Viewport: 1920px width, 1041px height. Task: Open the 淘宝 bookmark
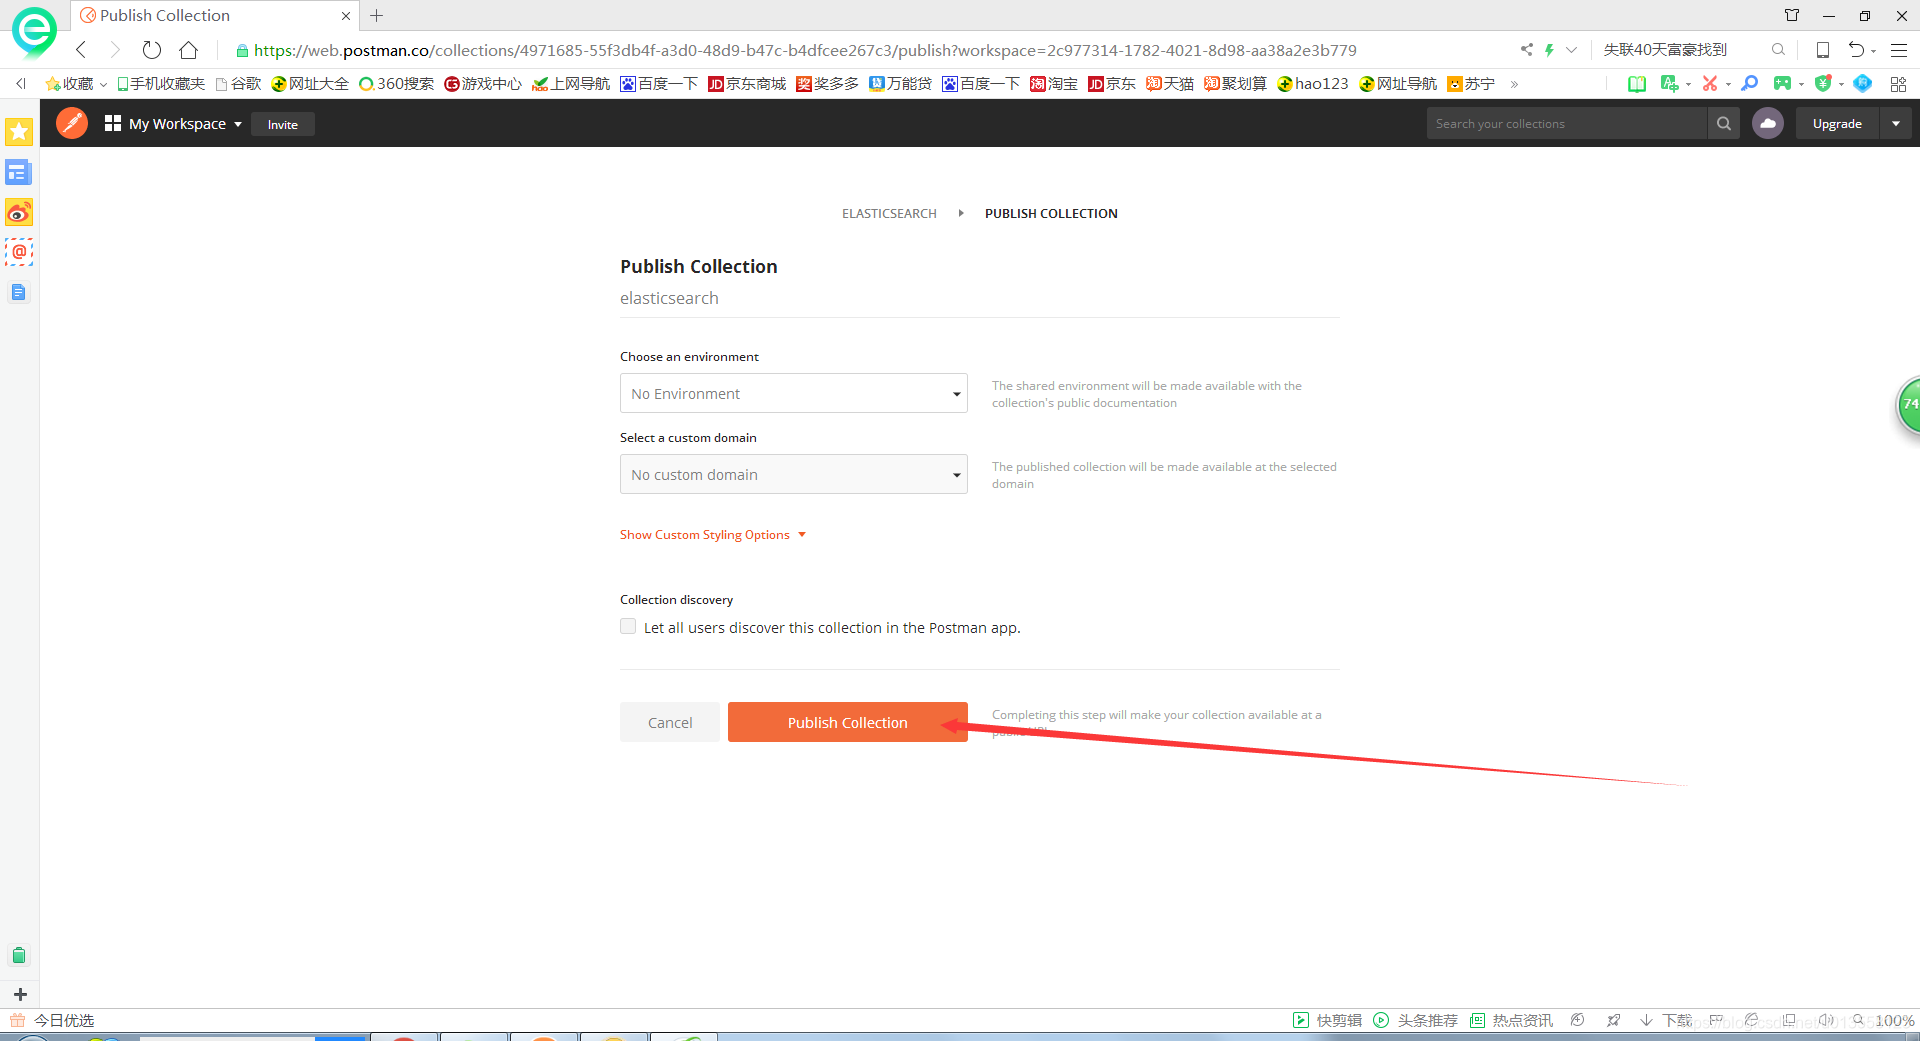(1054, 84)
